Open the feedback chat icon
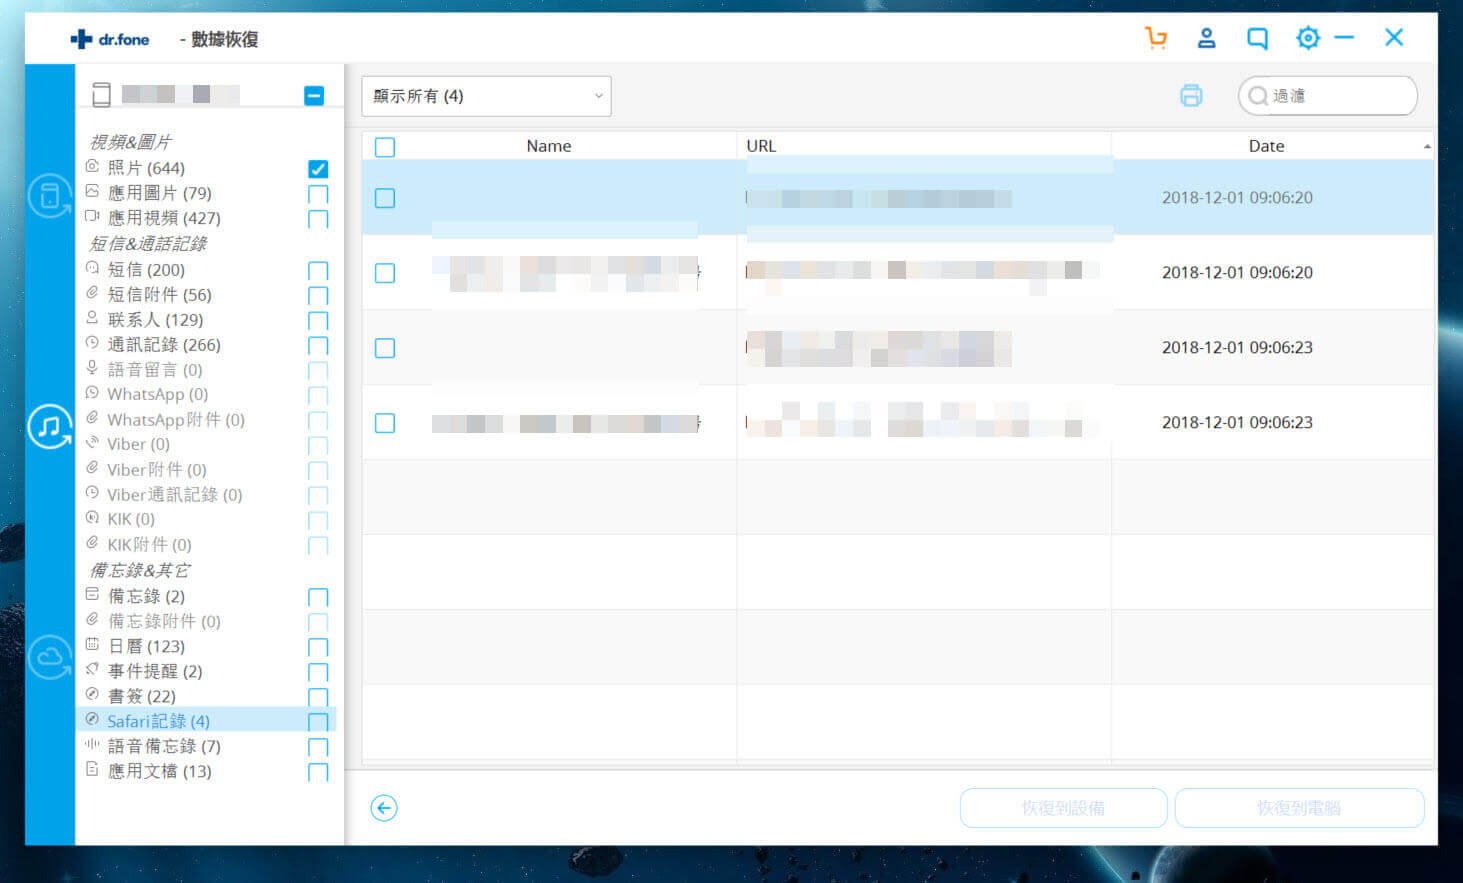Screen dimensions: 1463x883 pyautogui.click(x=1257, y=39)
